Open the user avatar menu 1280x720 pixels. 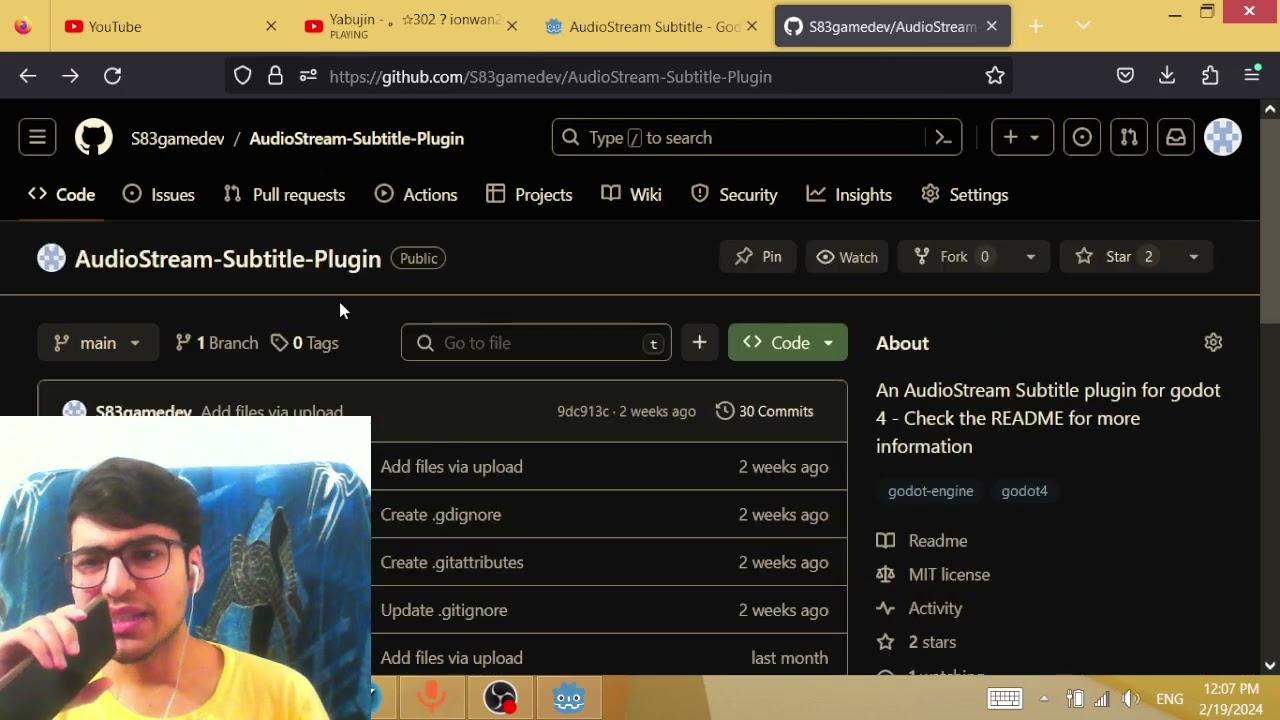(x=1223, y=138)
